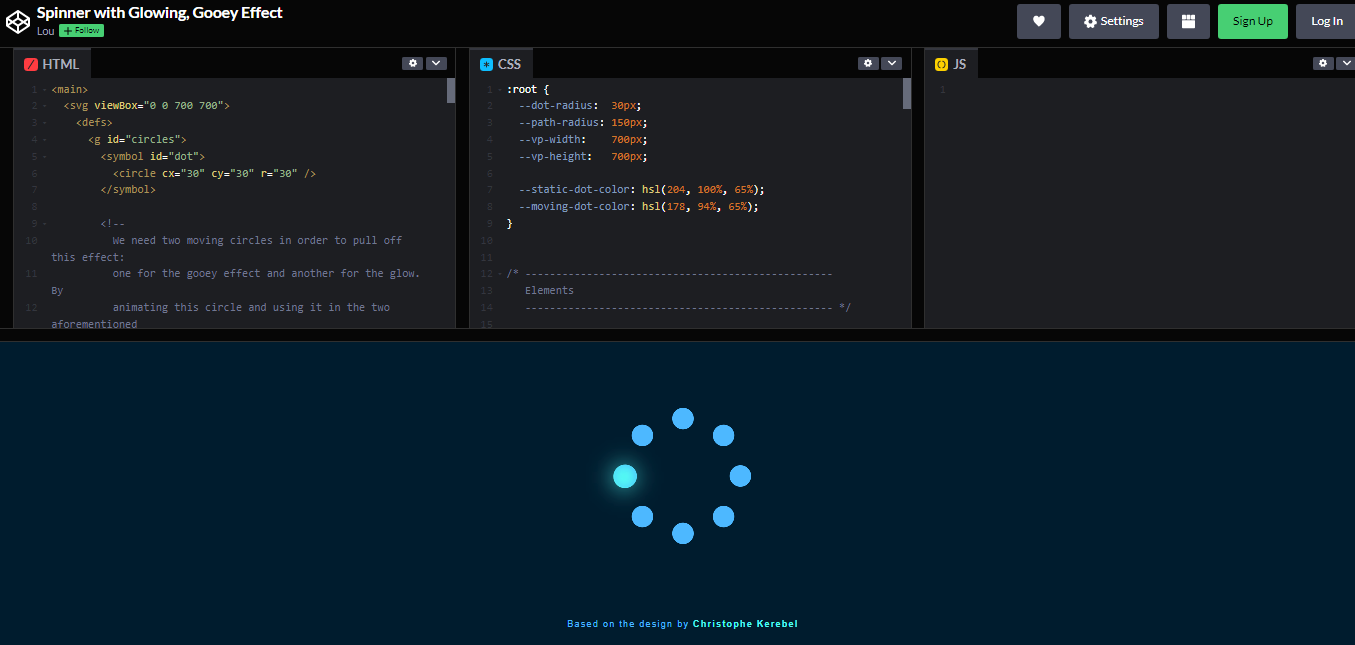Open the CSS editor settings gear
The image size is (1355, 645).
[867, 62]
